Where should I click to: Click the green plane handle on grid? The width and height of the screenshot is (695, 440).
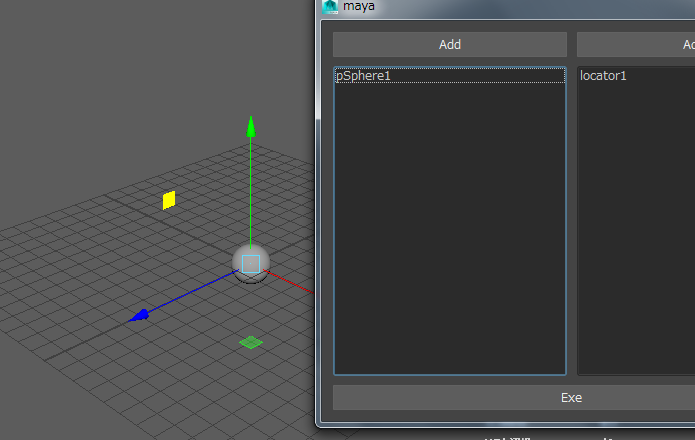coord(251,342)
